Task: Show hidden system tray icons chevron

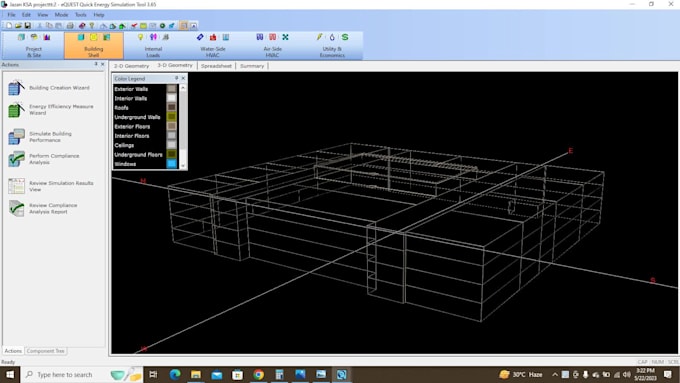Action: pyautogui.click(x=555, y=374)
